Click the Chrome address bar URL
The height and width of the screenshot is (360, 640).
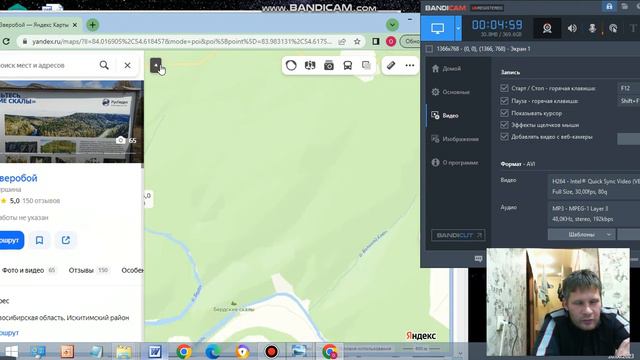pos(182,41)
